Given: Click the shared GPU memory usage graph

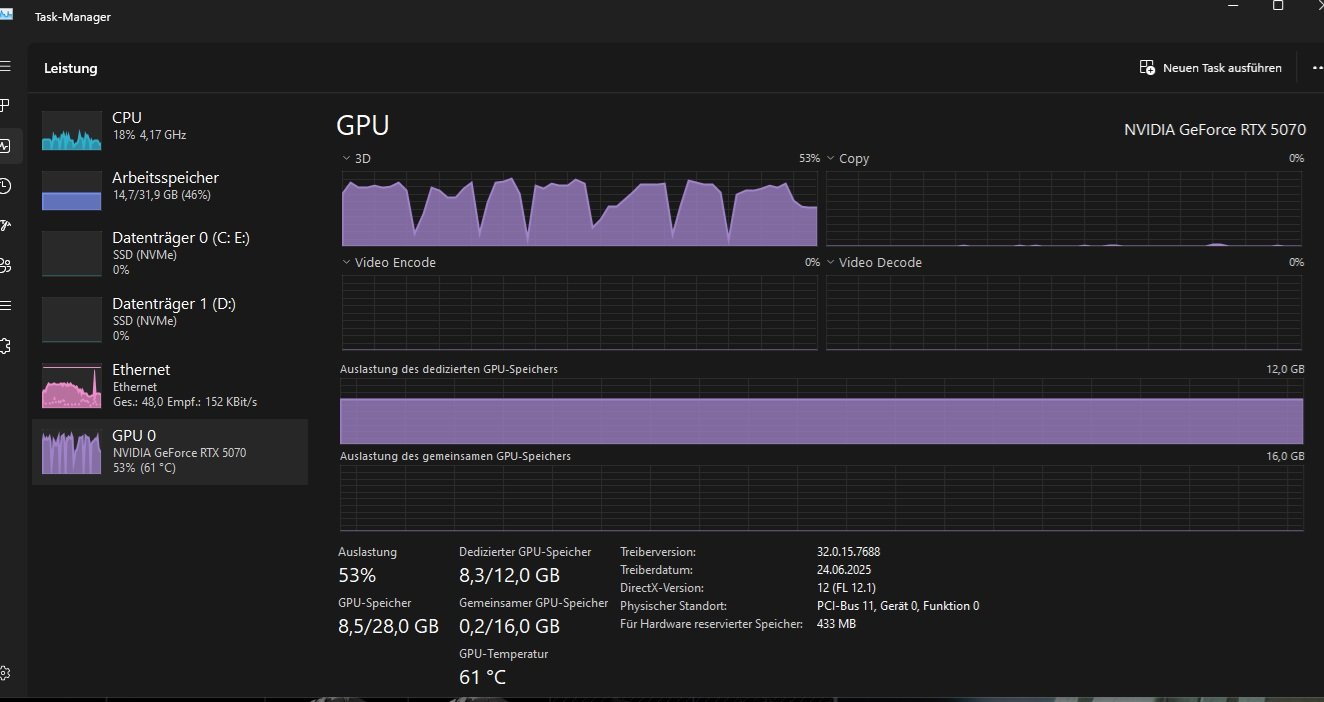Looking at the screenshot, I should coord(821,498).
